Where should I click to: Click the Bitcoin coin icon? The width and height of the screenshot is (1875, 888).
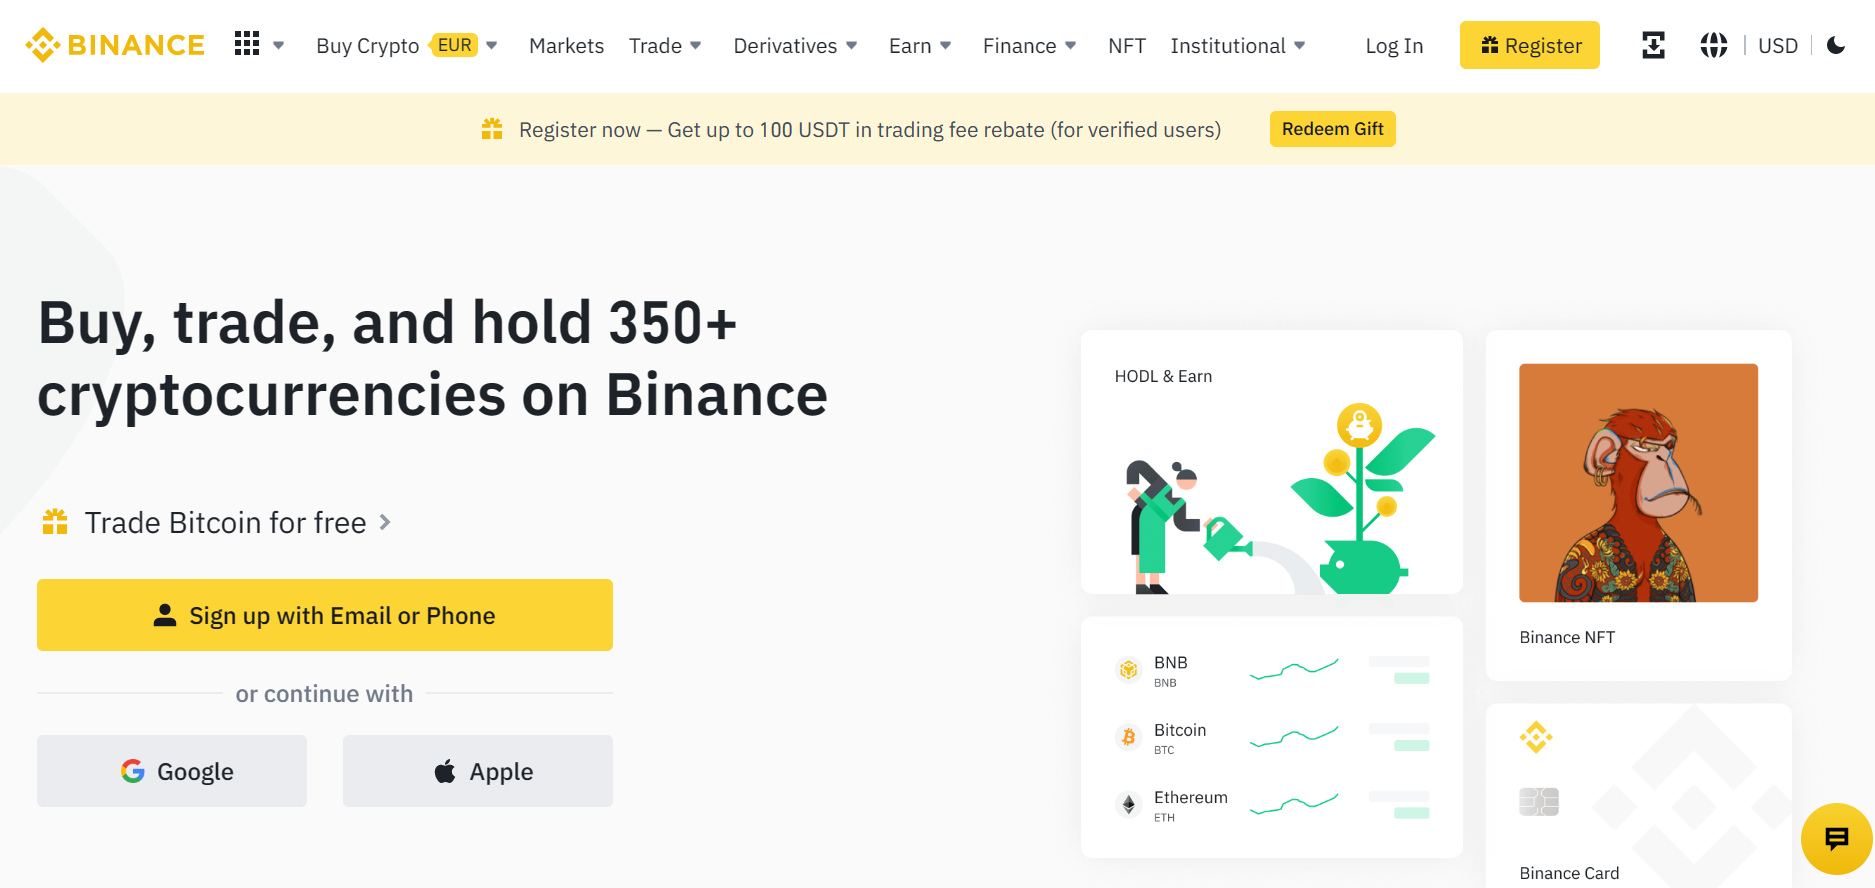[1128, 737]
